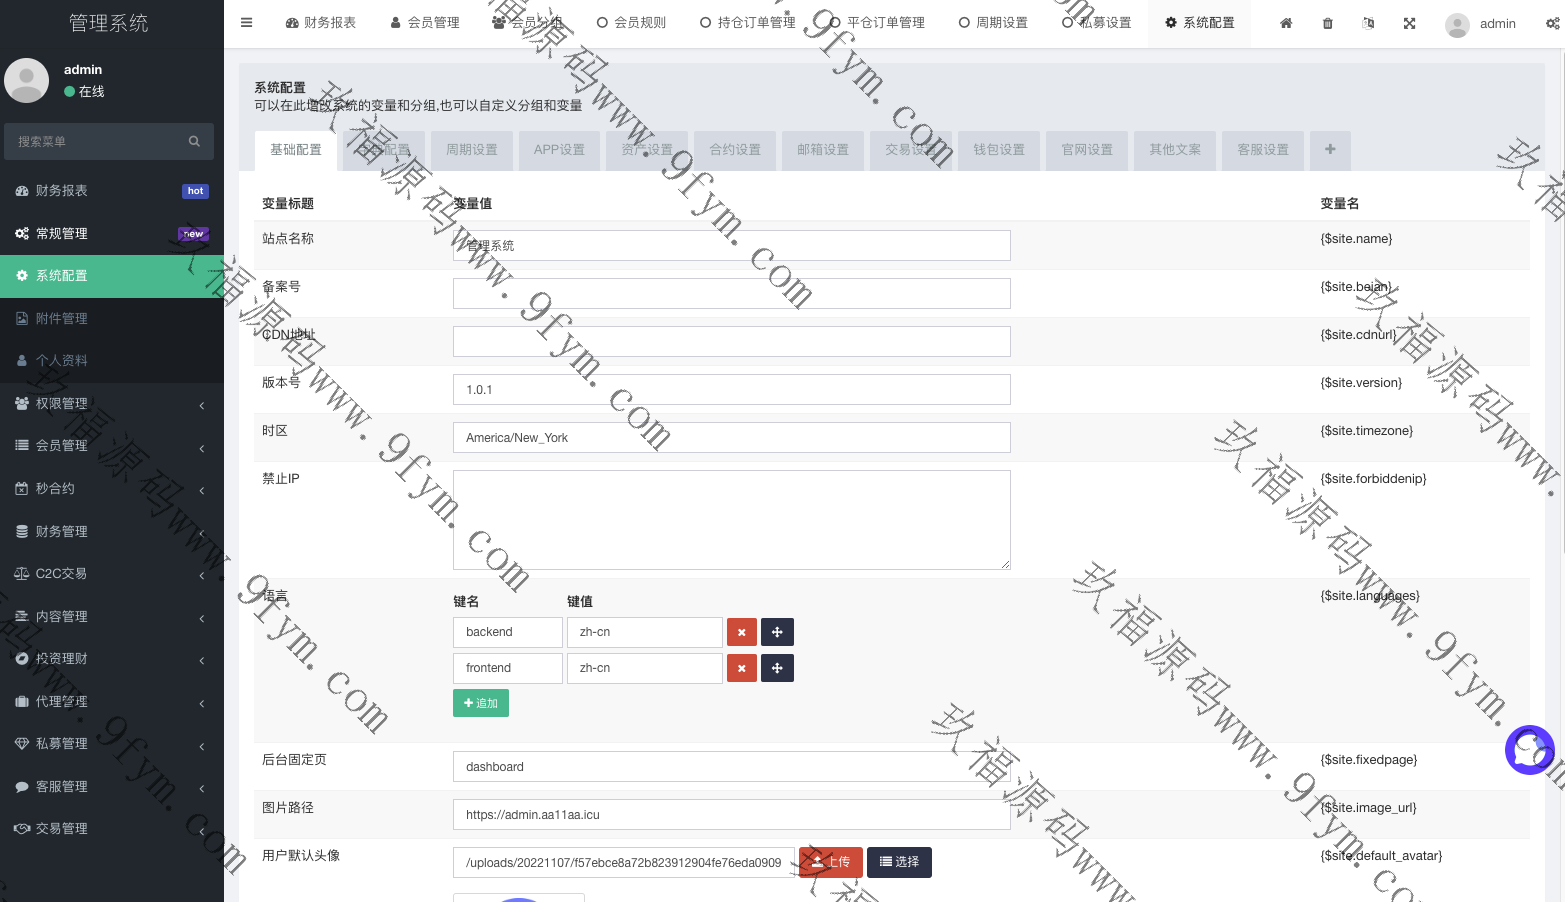This screenshot has width=1565, height=902.
Task: Click the plus tab to add group
Action: click(x=1330, y=149)
